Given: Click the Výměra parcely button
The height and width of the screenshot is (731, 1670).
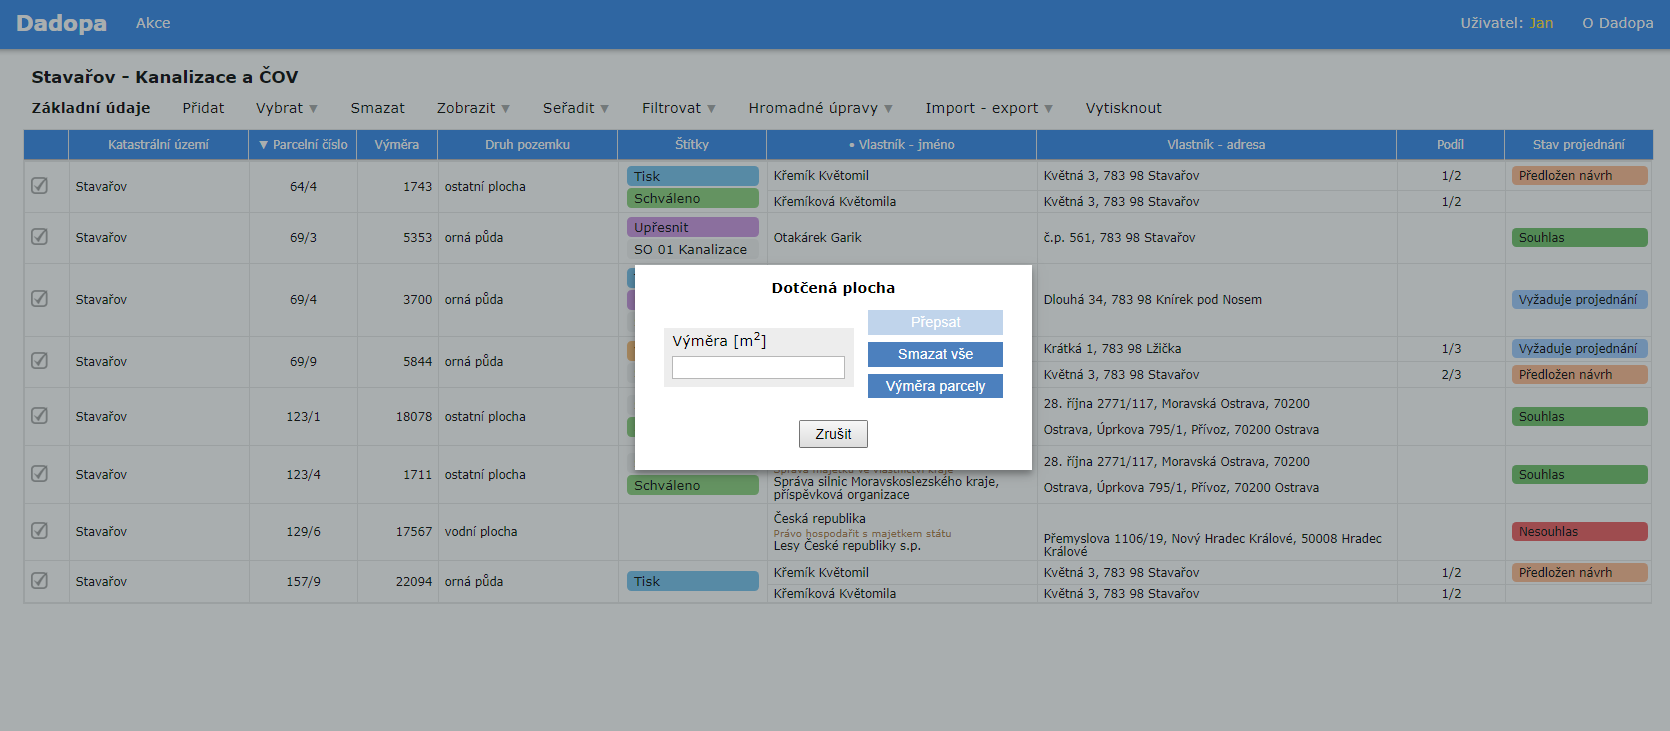Looking at the screenshot, I should [x=935, y=386].
